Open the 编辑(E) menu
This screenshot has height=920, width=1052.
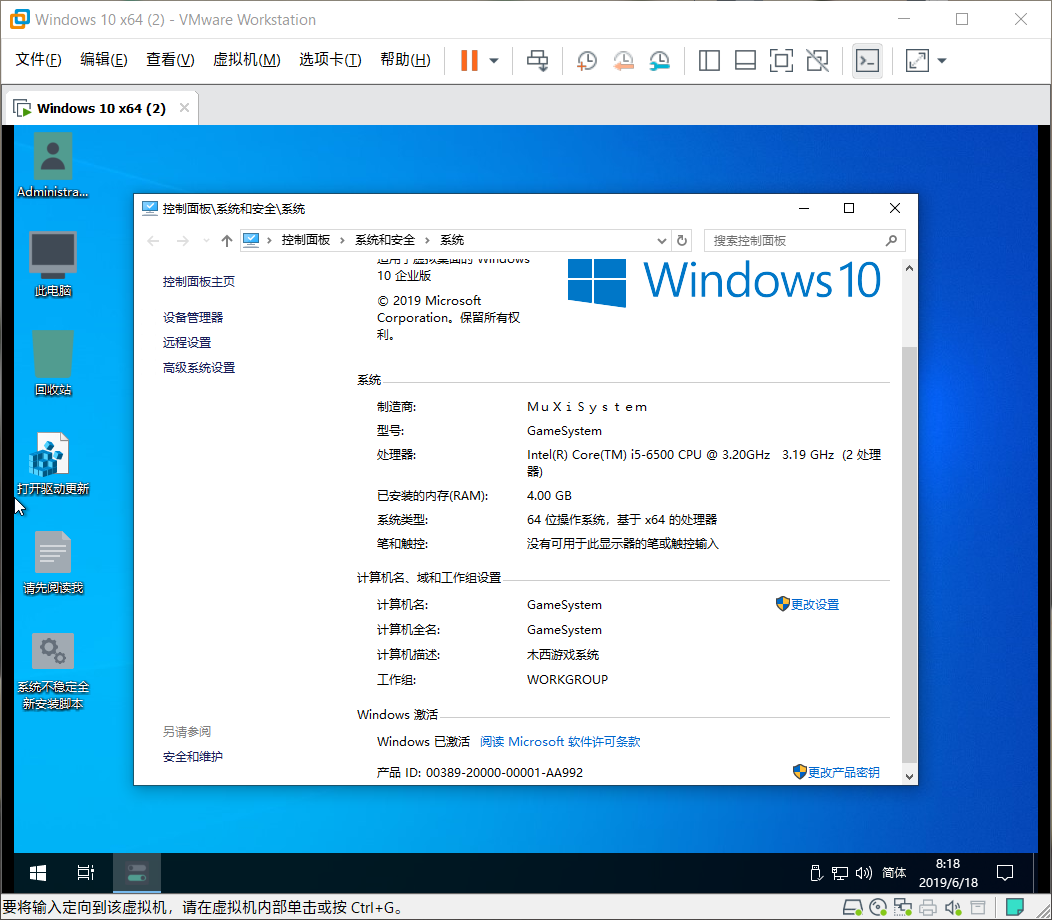coord(103,60)
